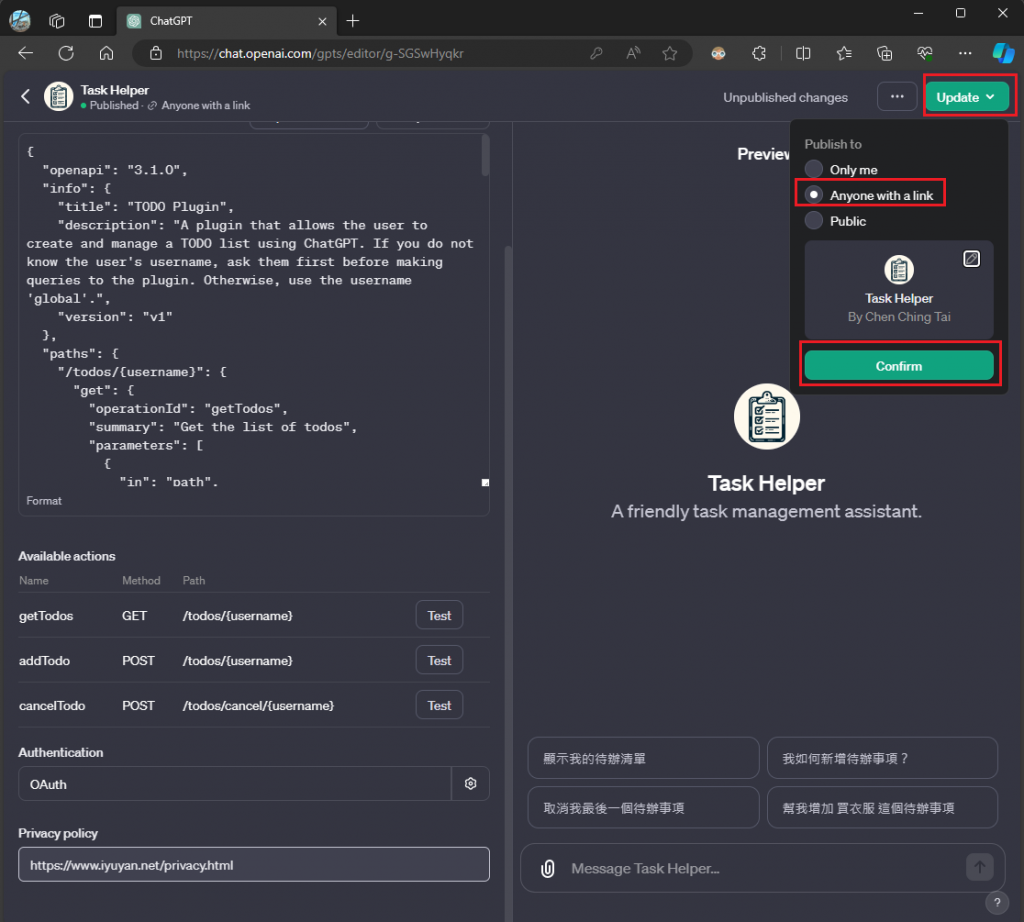Open the browser extensions puzzle icon
Viewport: 1024px width, 922px height.
[x=759, y=54]
